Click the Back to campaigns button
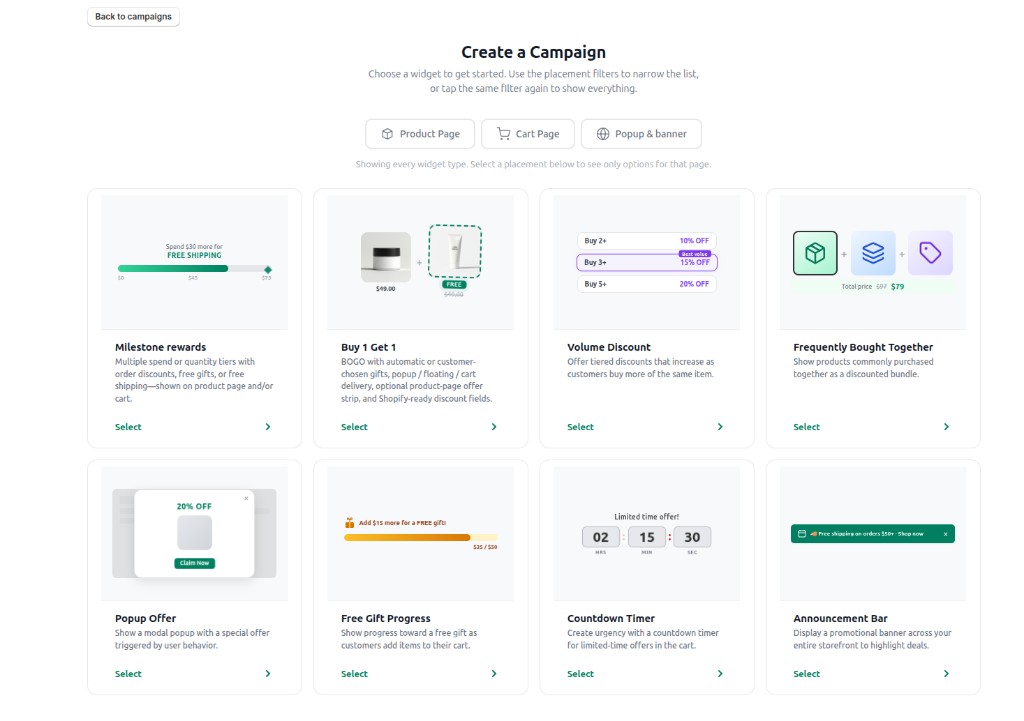 point(133,16)
